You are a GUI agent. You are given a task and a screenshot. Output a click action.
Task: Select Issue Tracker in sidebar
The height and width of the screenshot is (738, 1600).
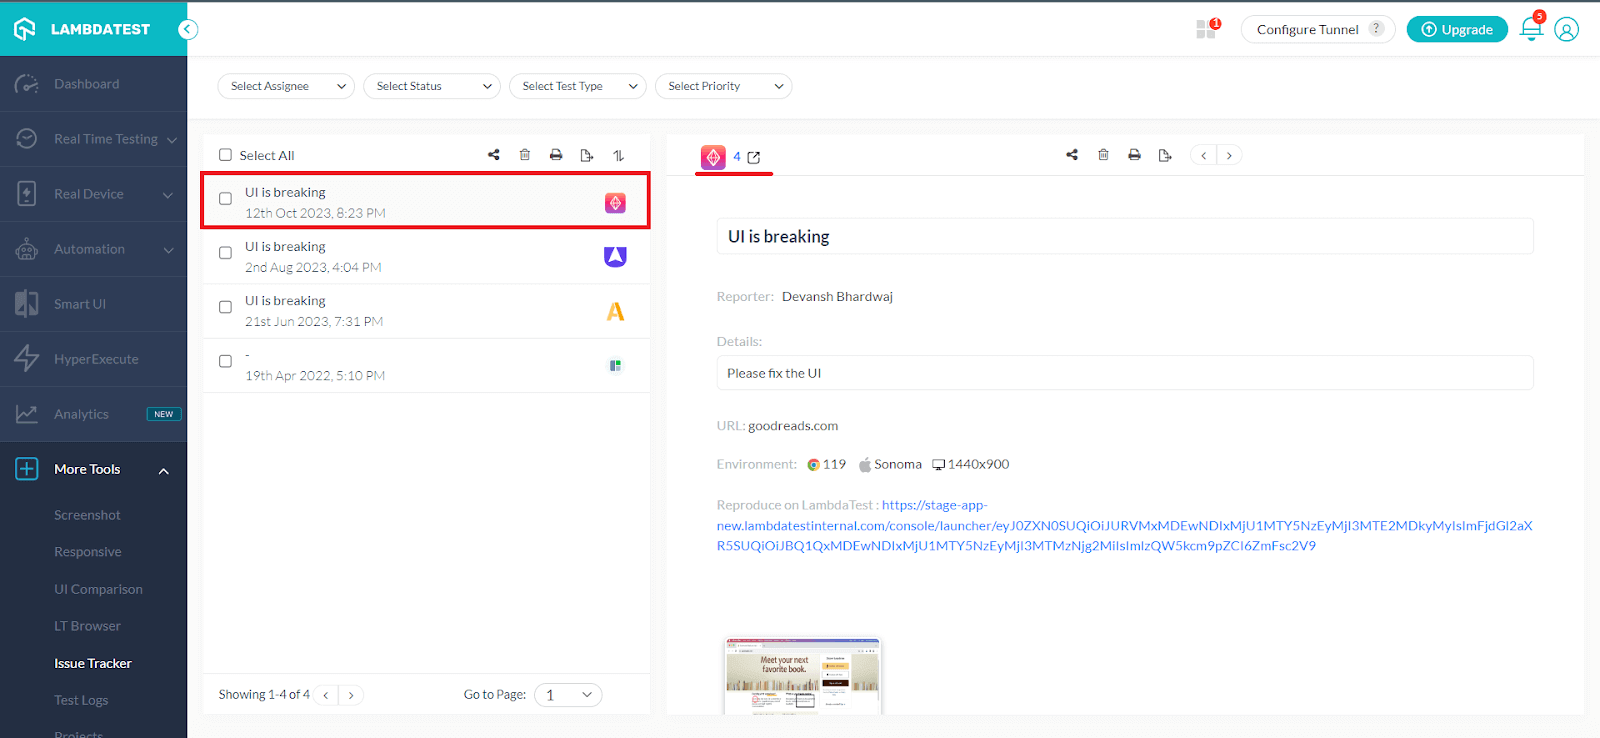pyautogui.click(x=93, y=663)
